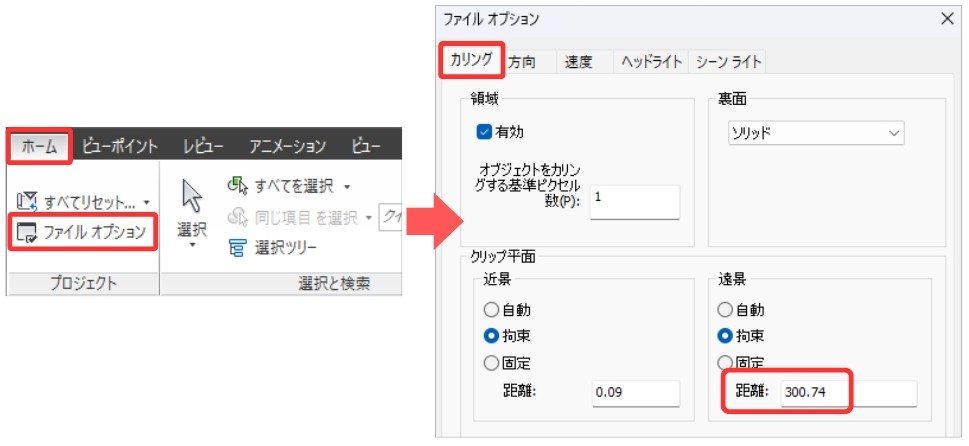This screenshot has width=969, height=446.
Task: Expand the dropdown under 選択 tool
Action: click(x=192, y=245)
